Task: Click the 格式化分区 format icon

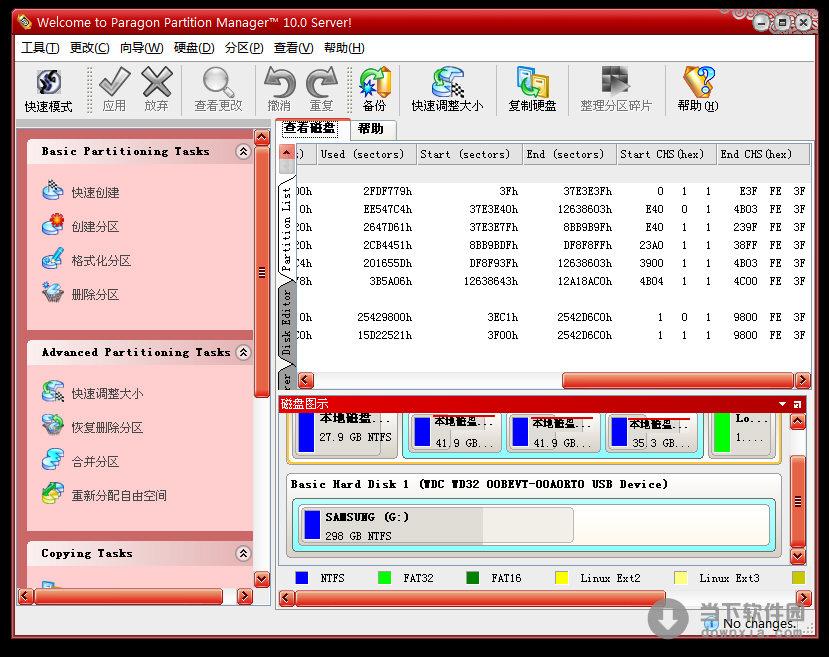Action: click(x=52, y=258)
